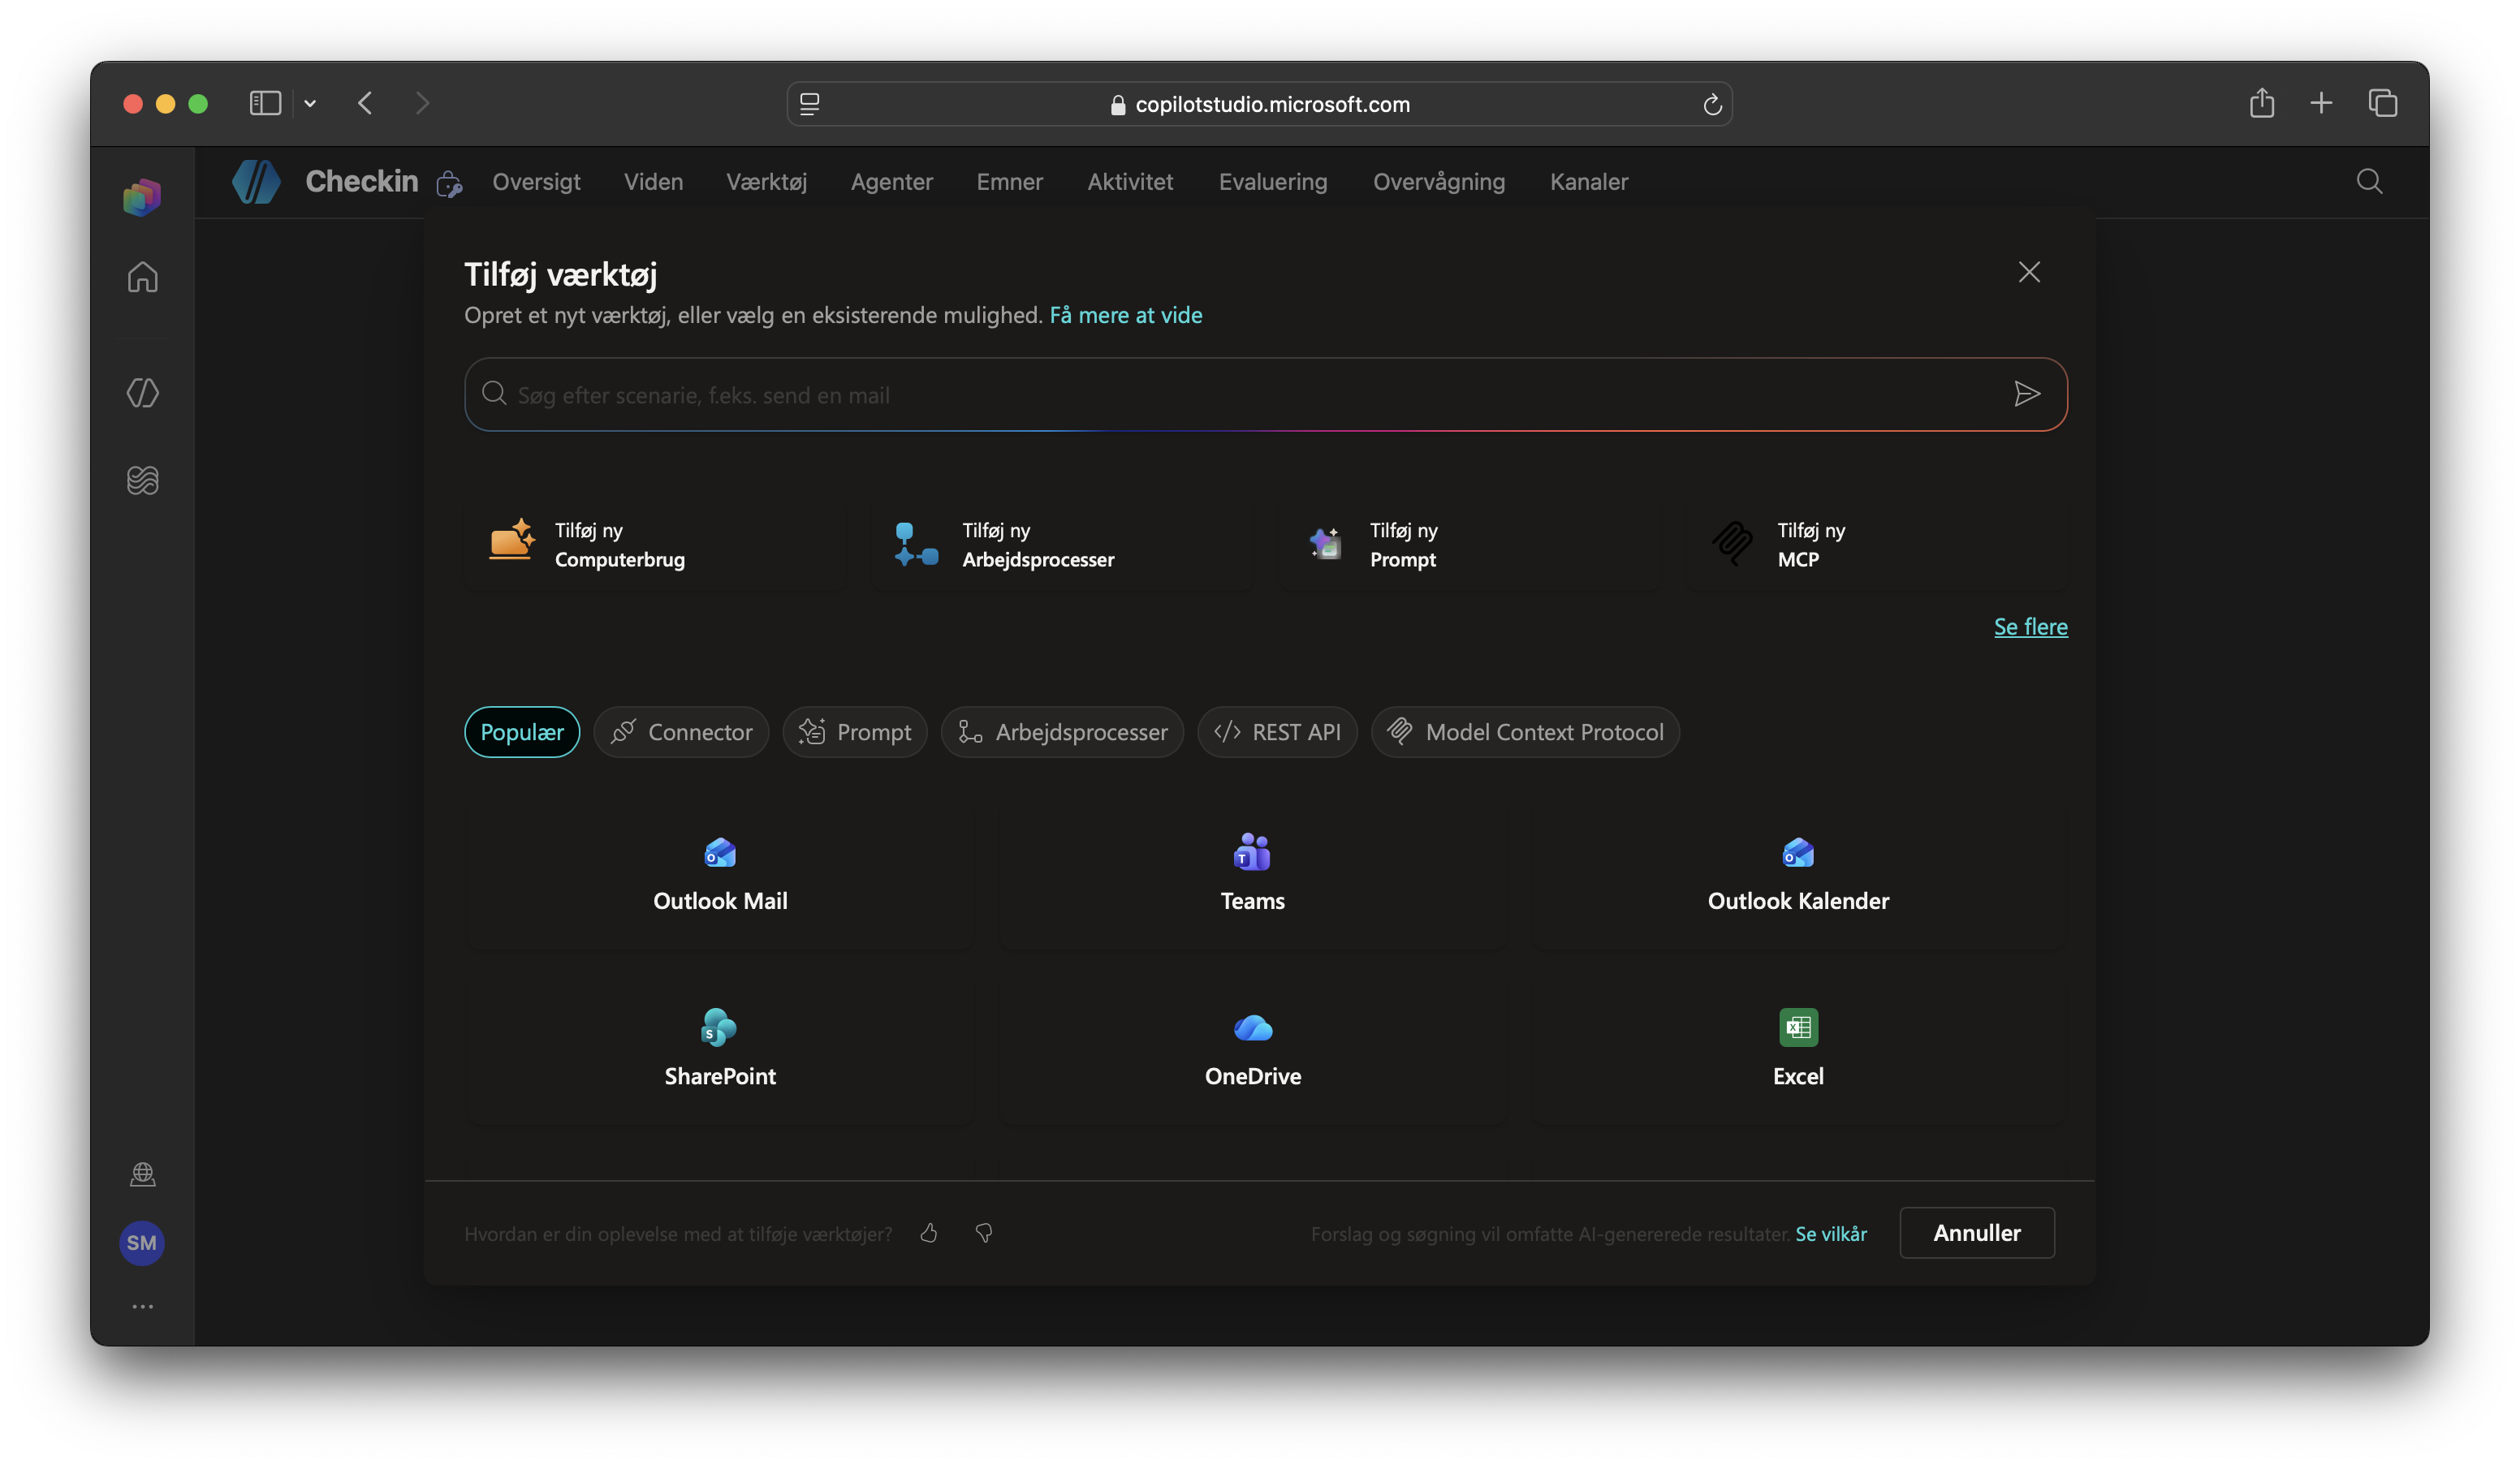Open the flows icon in left sidebar
Screen dimensions: 2520x1469
point(142,480)
